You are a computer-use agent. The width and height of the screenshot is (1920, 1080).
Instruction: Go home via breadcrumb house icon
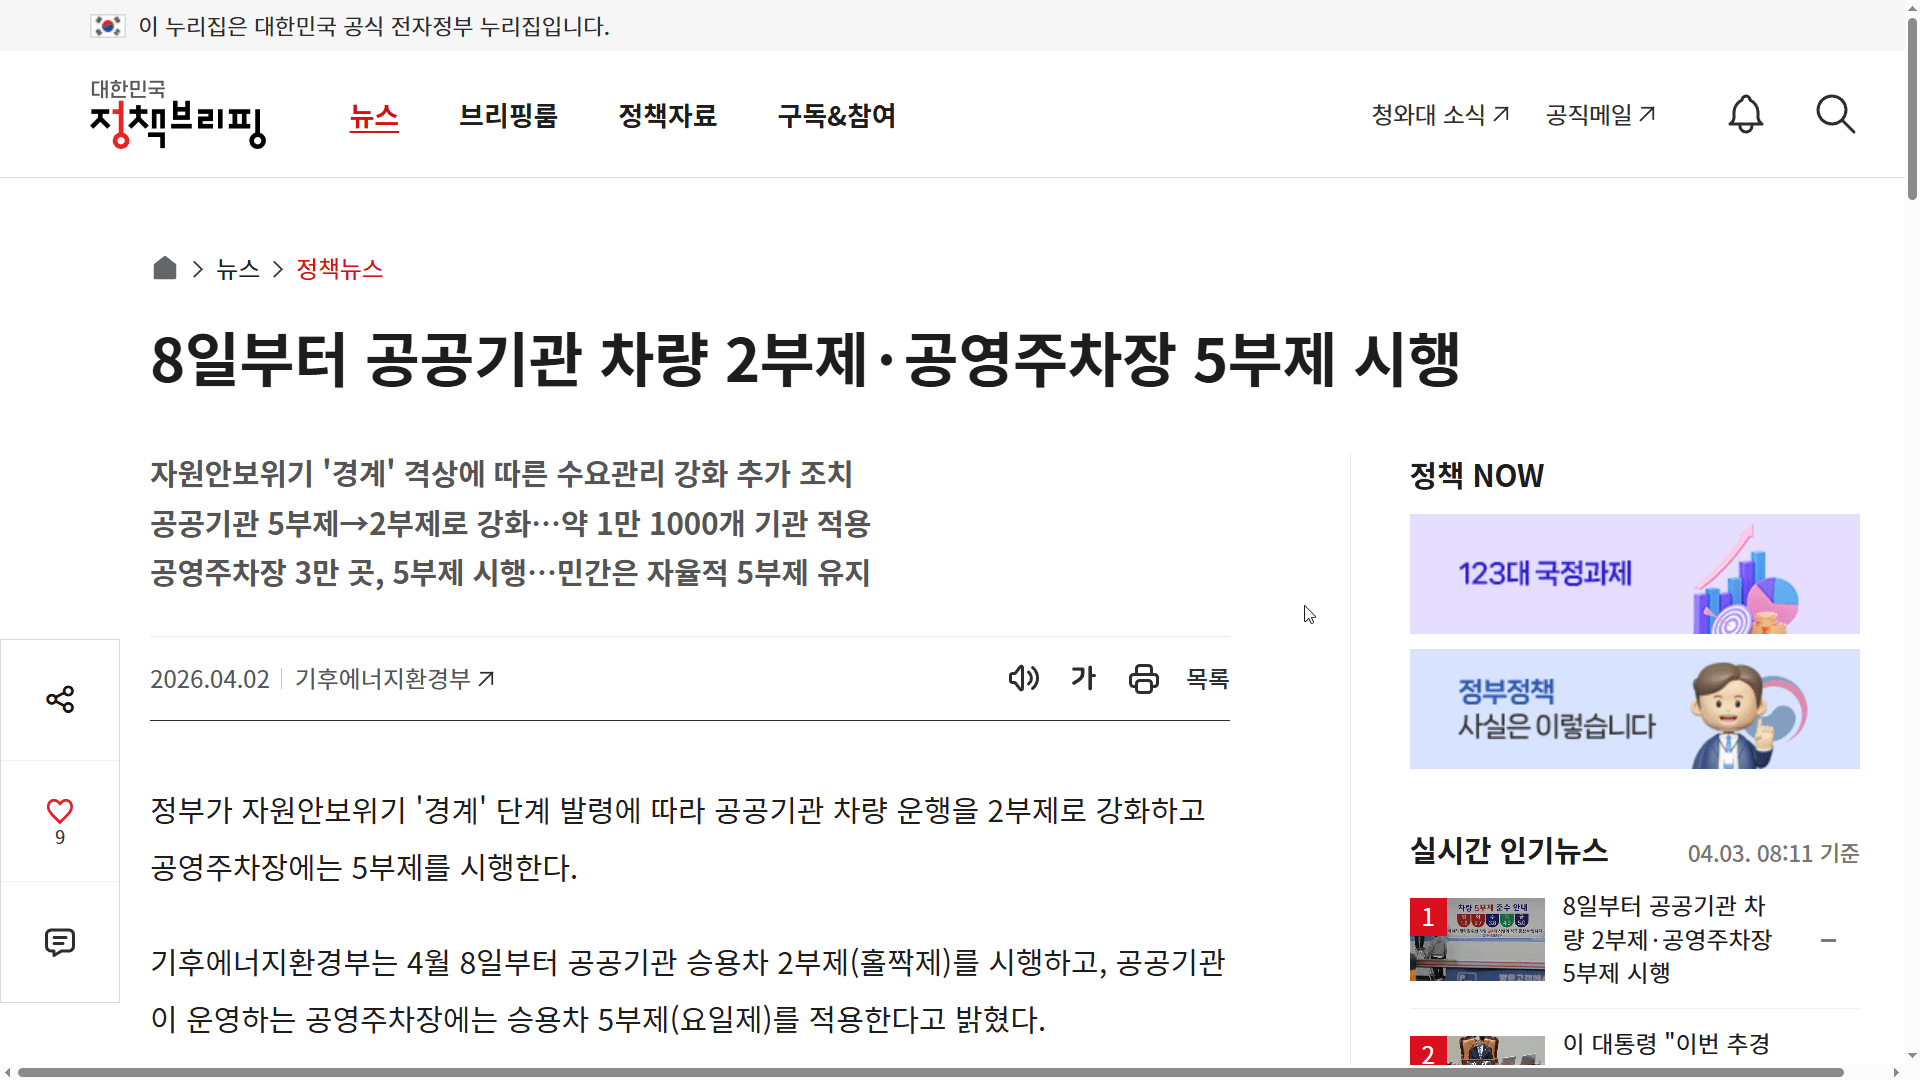pyautogui.click(x=164, y=267)
